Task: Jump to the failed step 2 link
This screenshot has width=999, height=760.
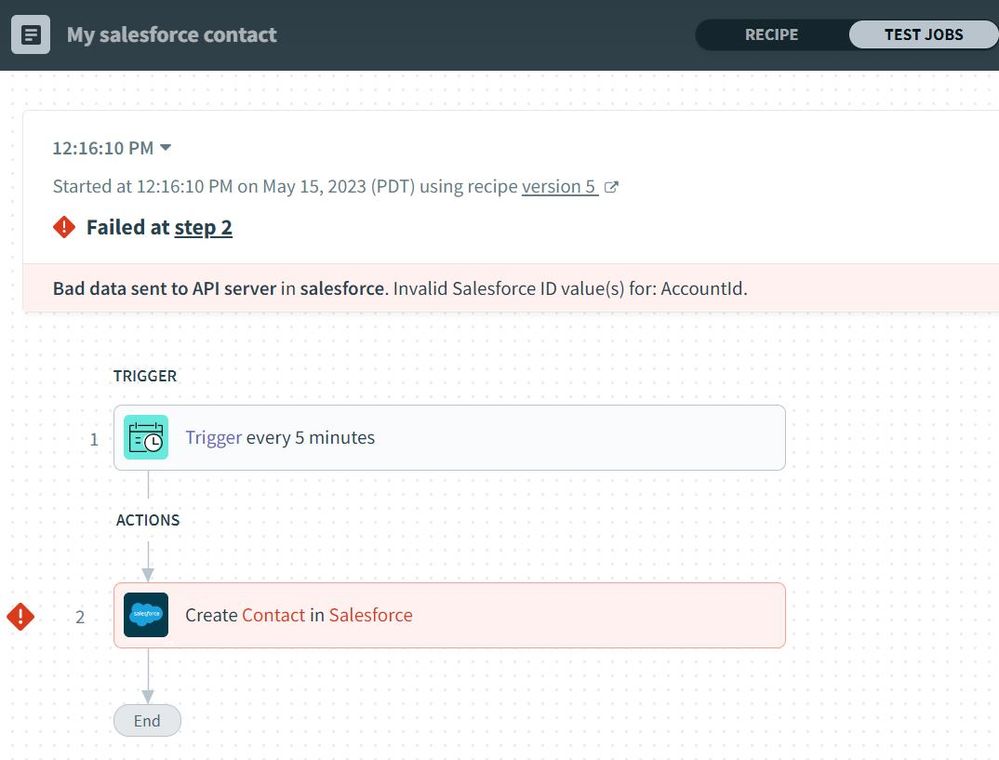Action: click(x=203, y=227)
